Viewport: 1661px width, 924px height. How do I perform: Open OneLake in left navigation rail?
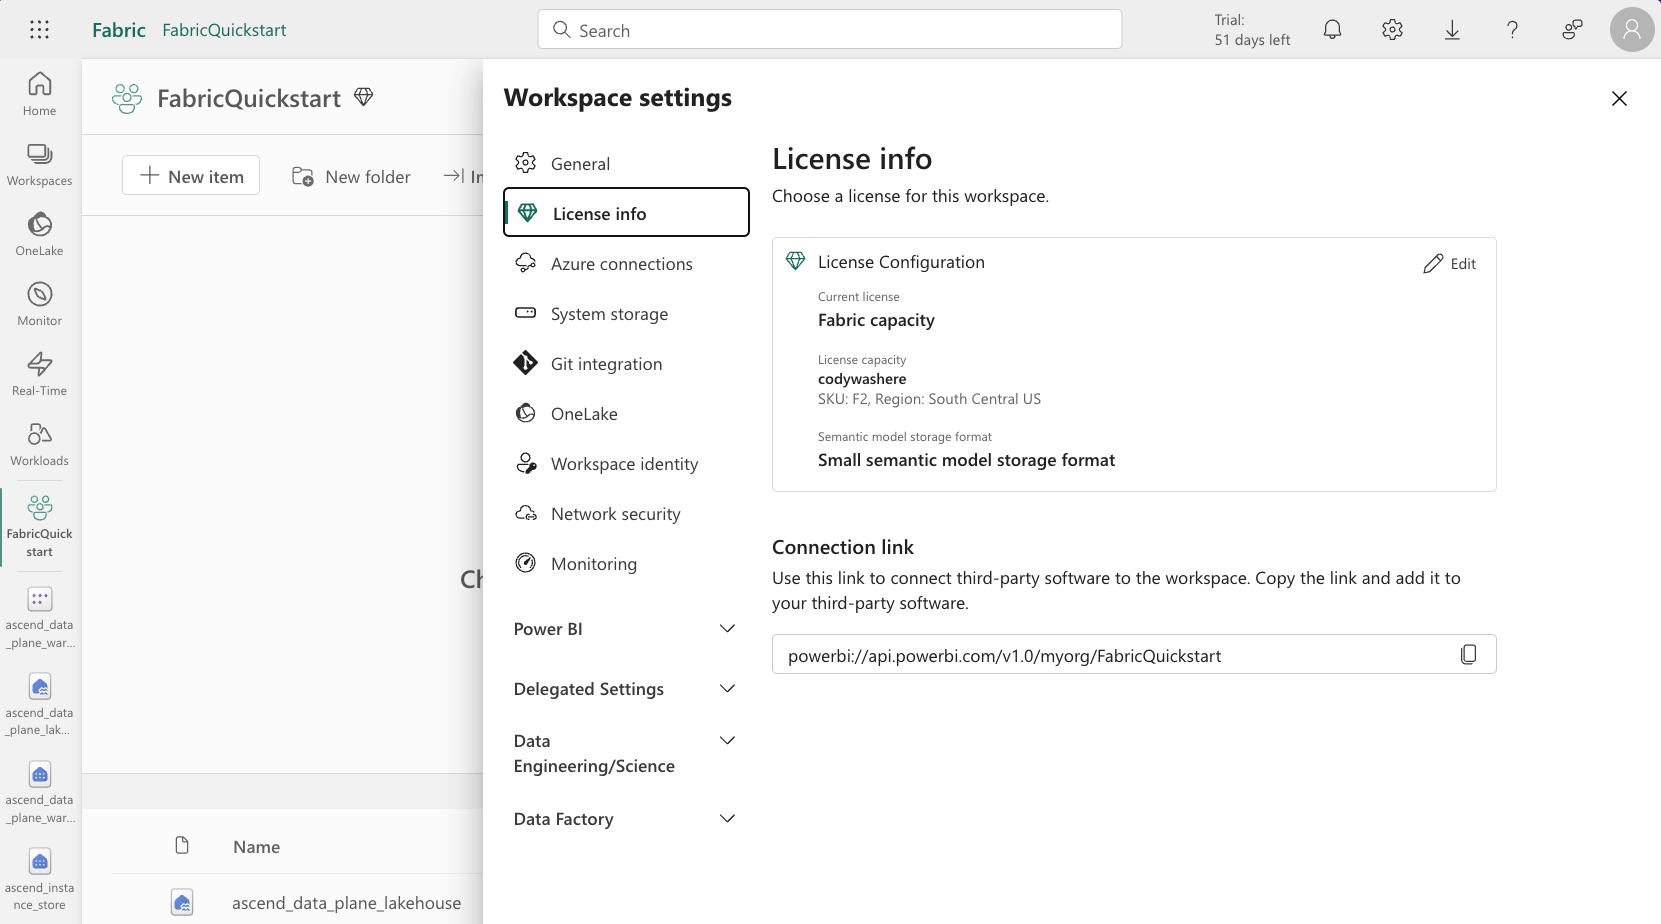[x=40, y=234]
